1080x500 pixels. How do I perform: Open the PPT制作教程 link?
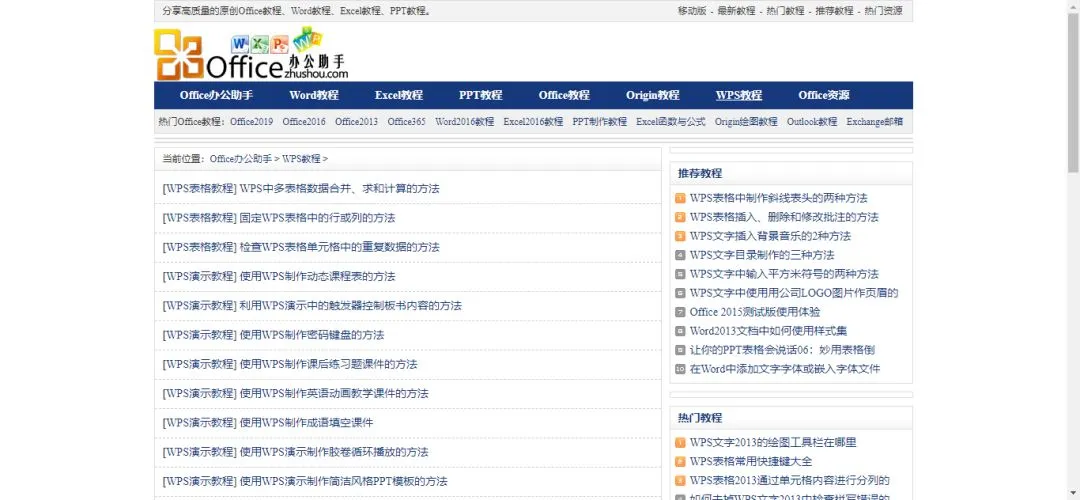click(599, 122)
